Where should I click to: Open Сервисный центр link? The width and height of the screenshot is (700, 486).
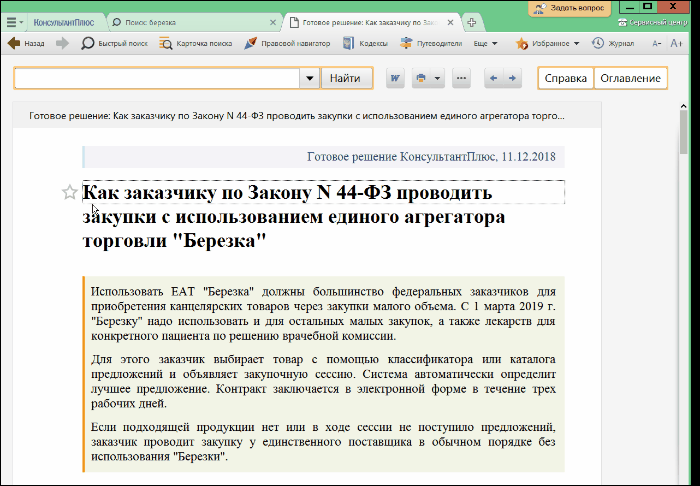click(x=653, y=22)
